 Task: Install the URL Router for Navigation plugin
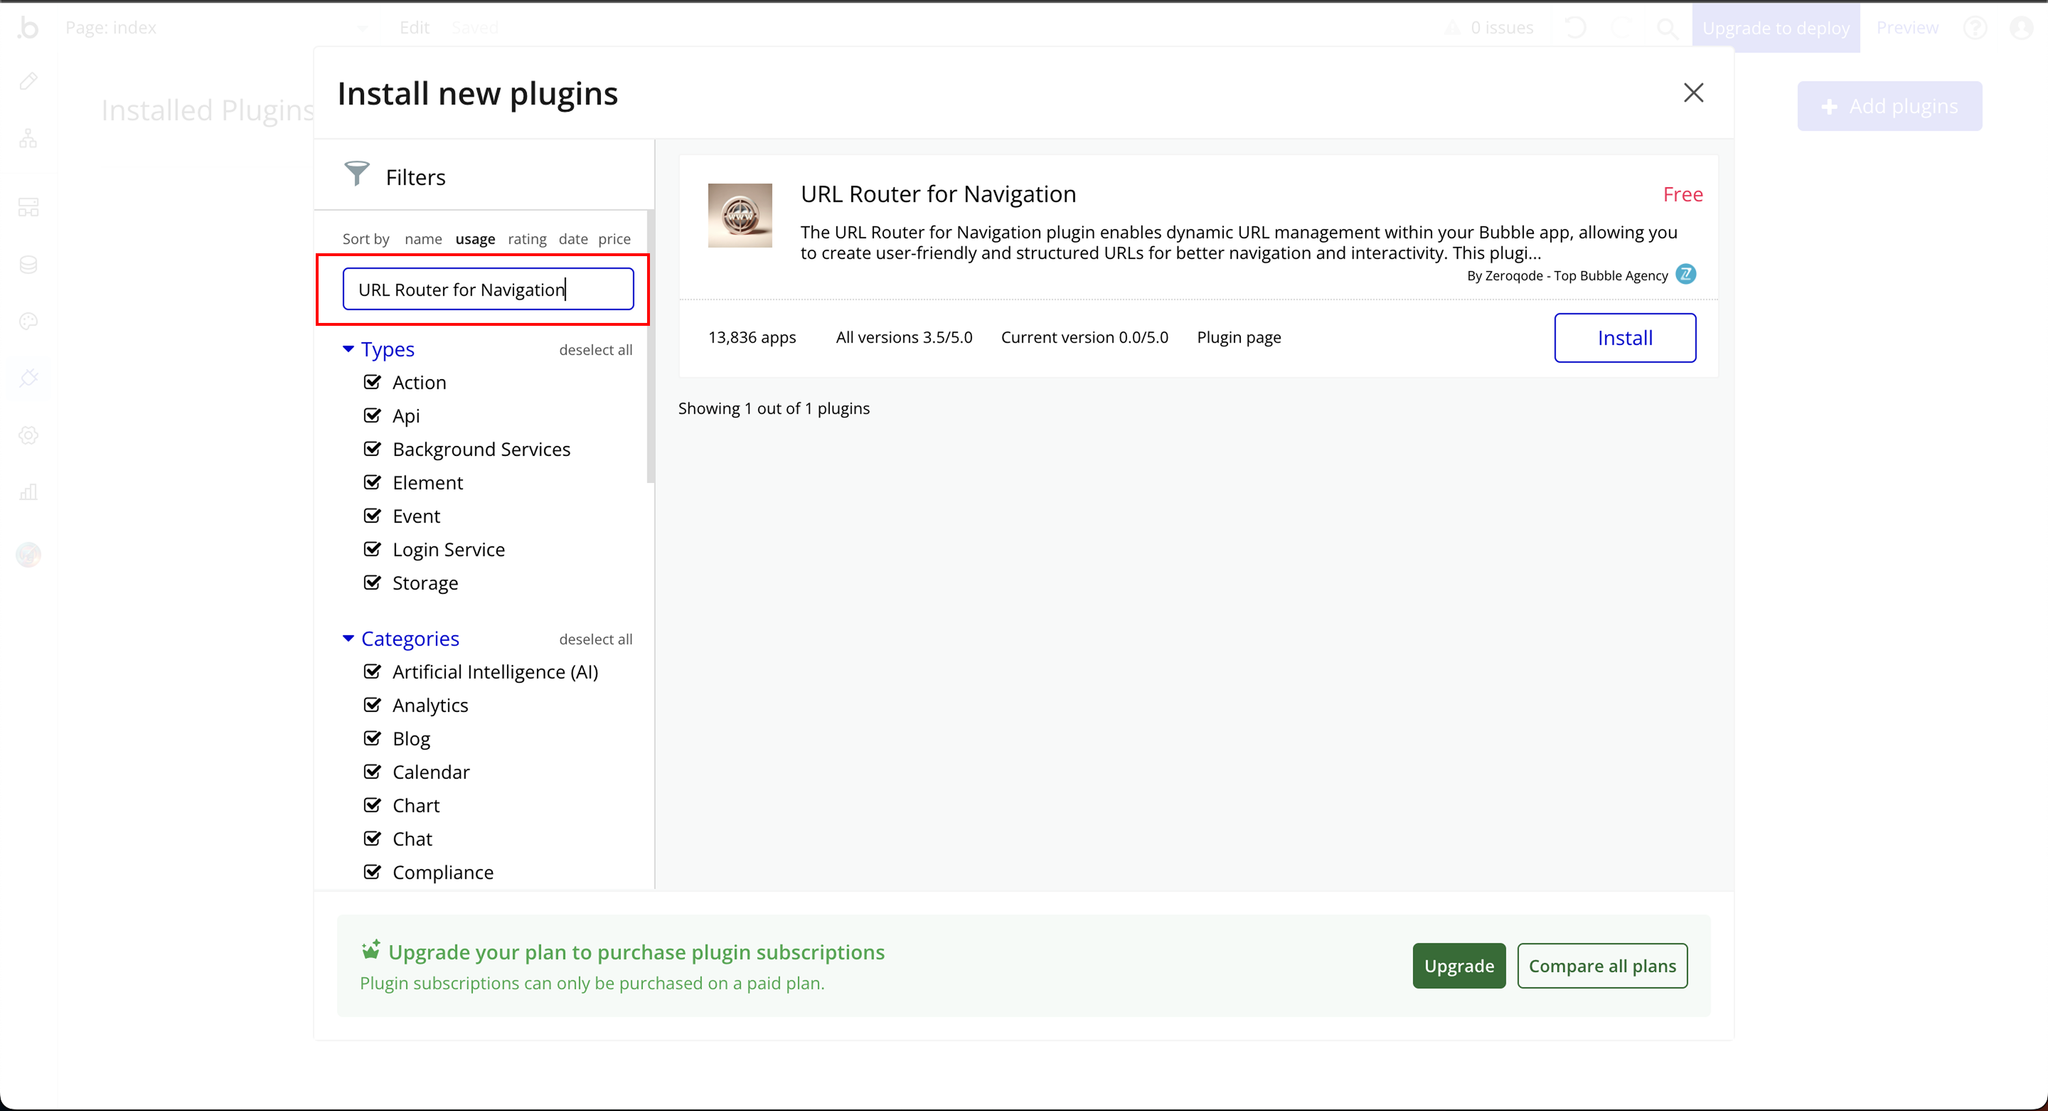1624,338
